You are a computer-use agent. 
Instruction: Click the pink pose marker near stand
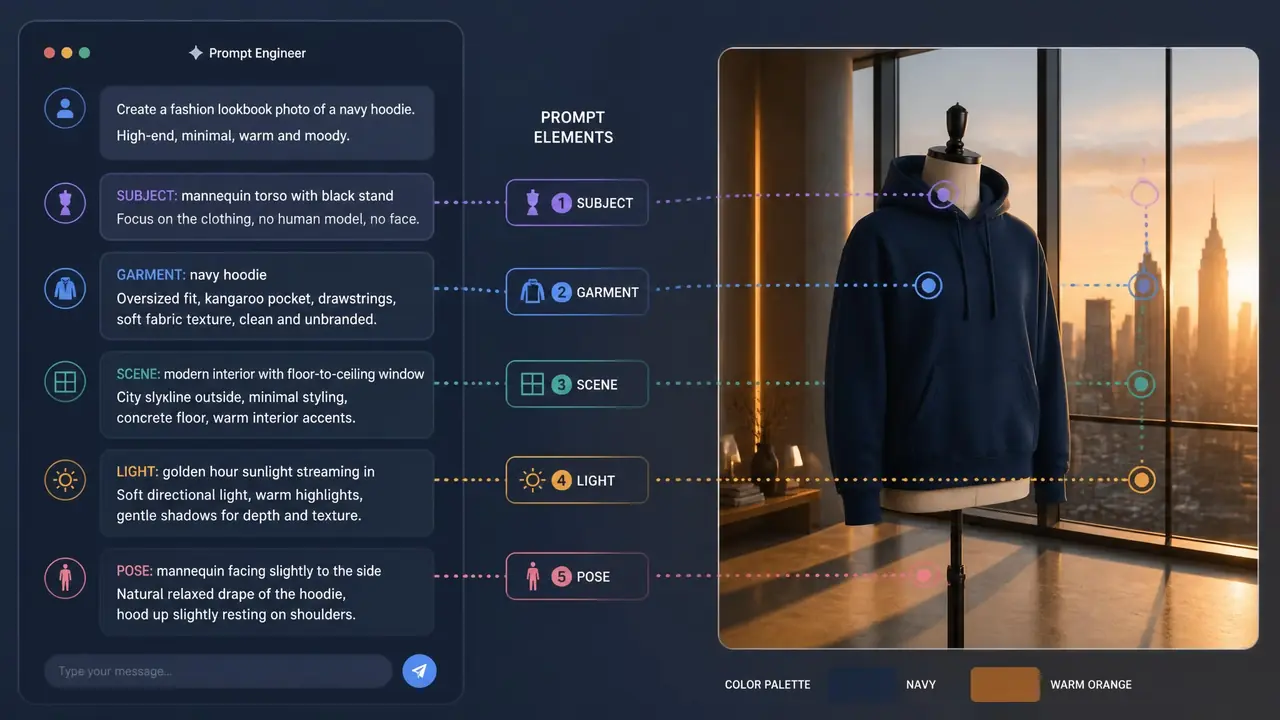pos(924,575)
